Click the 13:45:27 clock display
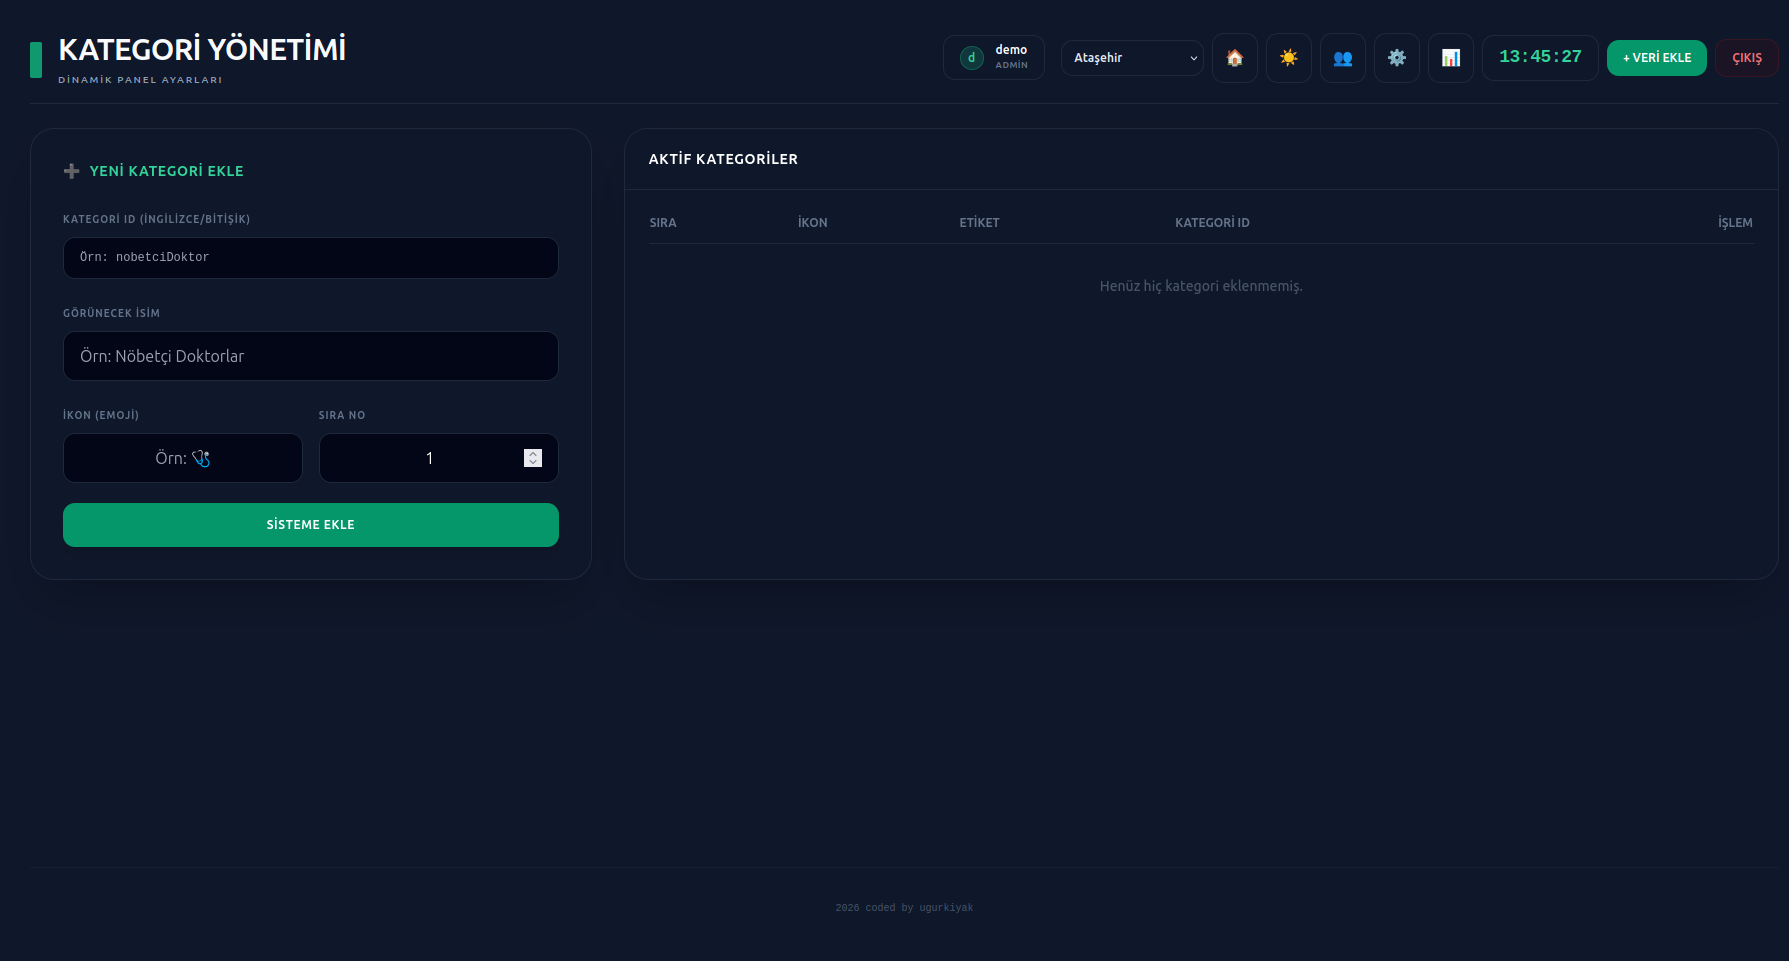 tap(1540, 57)
